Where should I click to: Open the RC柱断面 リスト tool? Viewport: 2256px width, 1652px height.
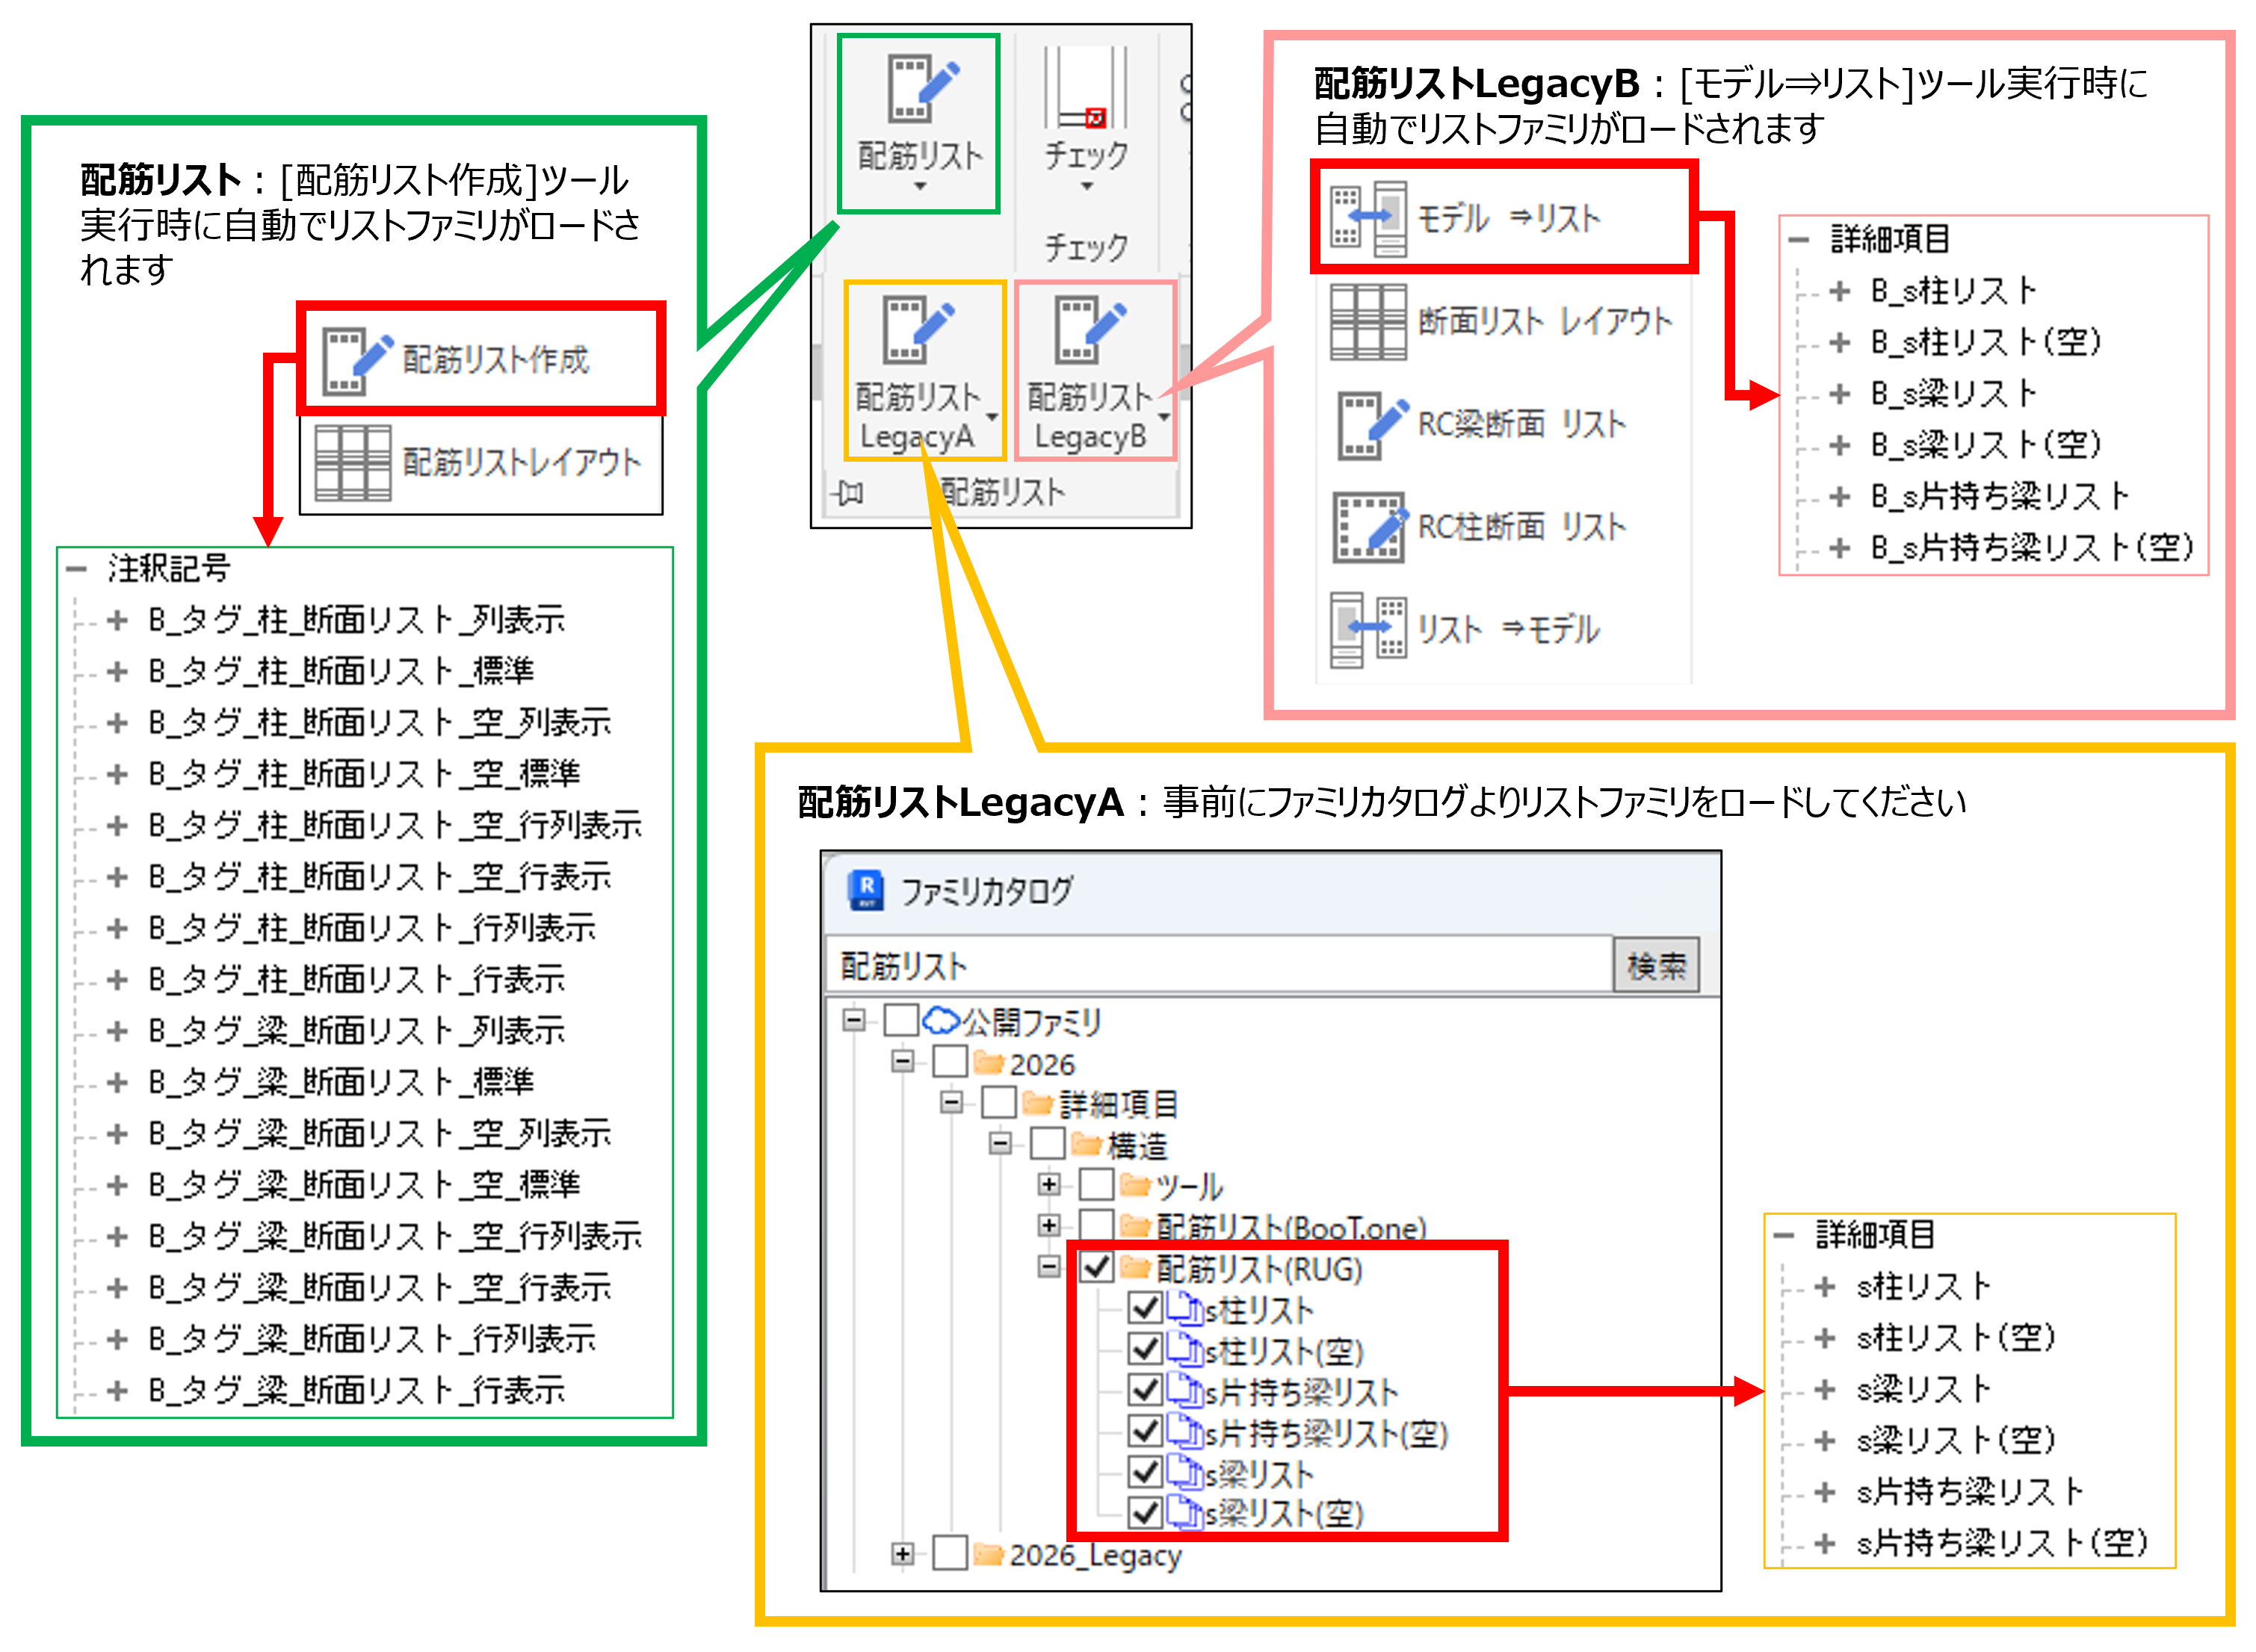(1480, 527)
